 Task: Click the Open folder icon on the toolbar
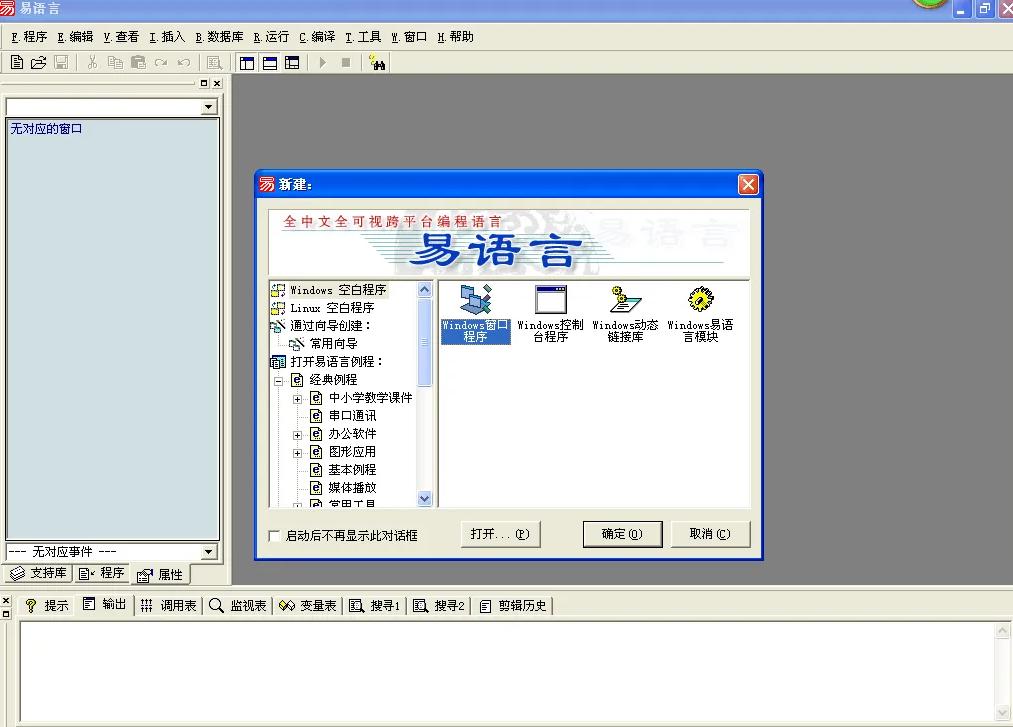pyautogui.click(x=38, y=62)
